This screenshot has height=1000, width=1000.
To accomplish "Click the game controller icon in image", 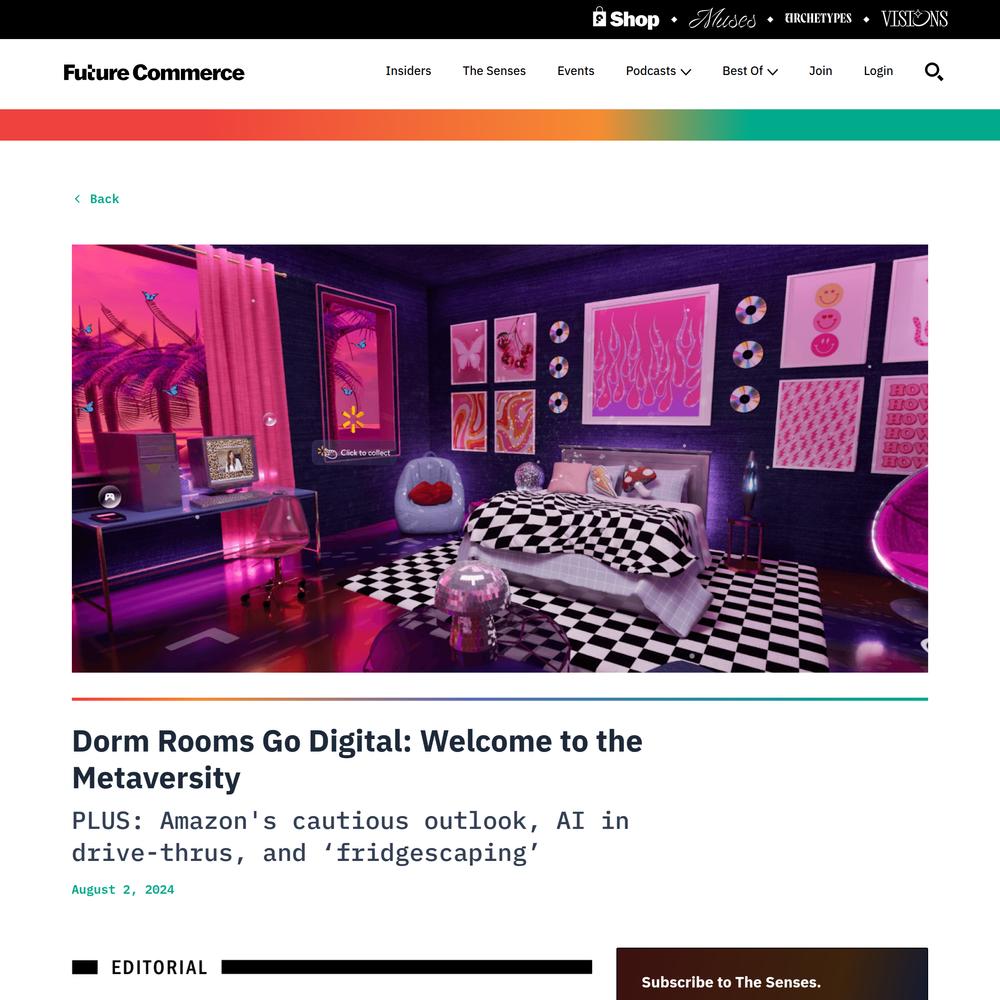I will pyautogui.click(x=110, y=497).
